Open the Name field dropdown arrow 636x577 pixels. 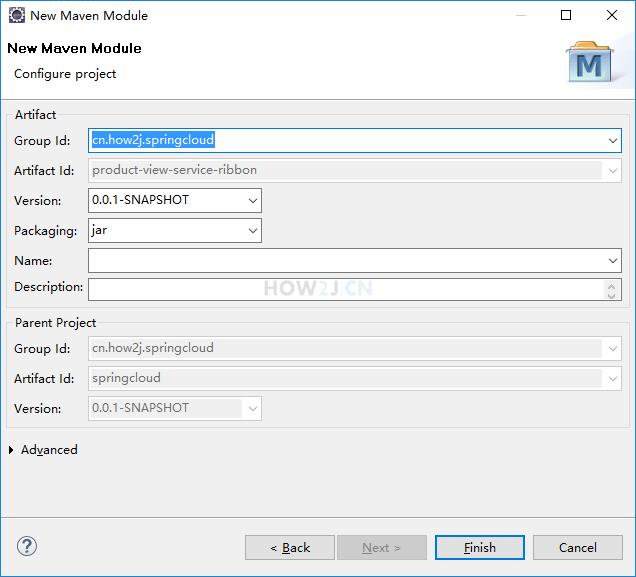click(x=612, y=261)
